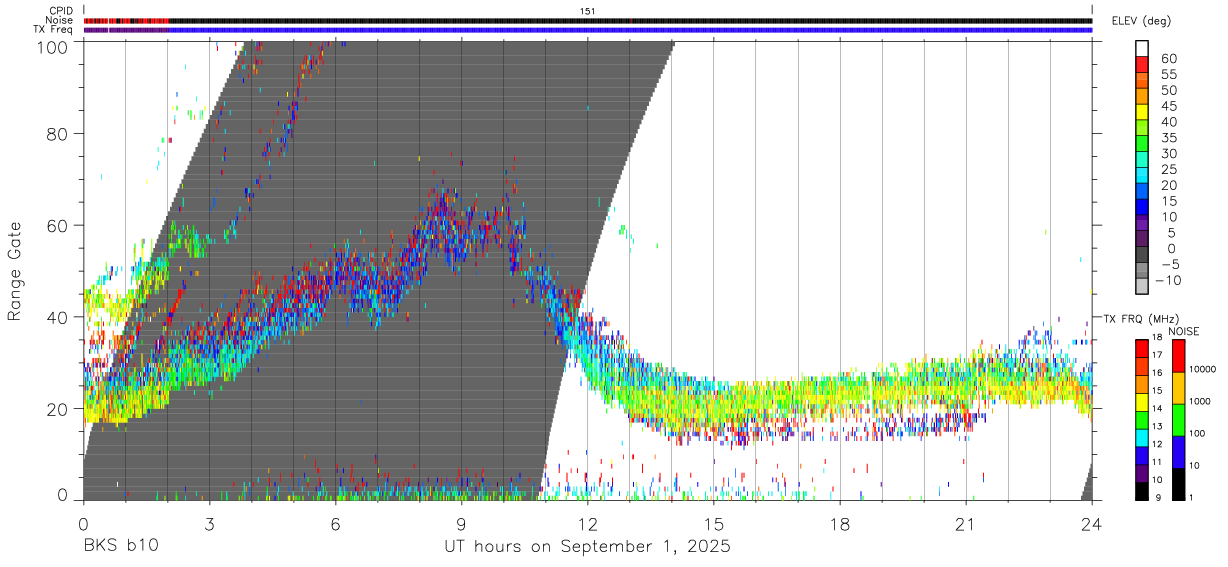The width and height of the screenshot is (1228, 567).
Task: Click the Noise row label
Action: click(x=61, y=20)
